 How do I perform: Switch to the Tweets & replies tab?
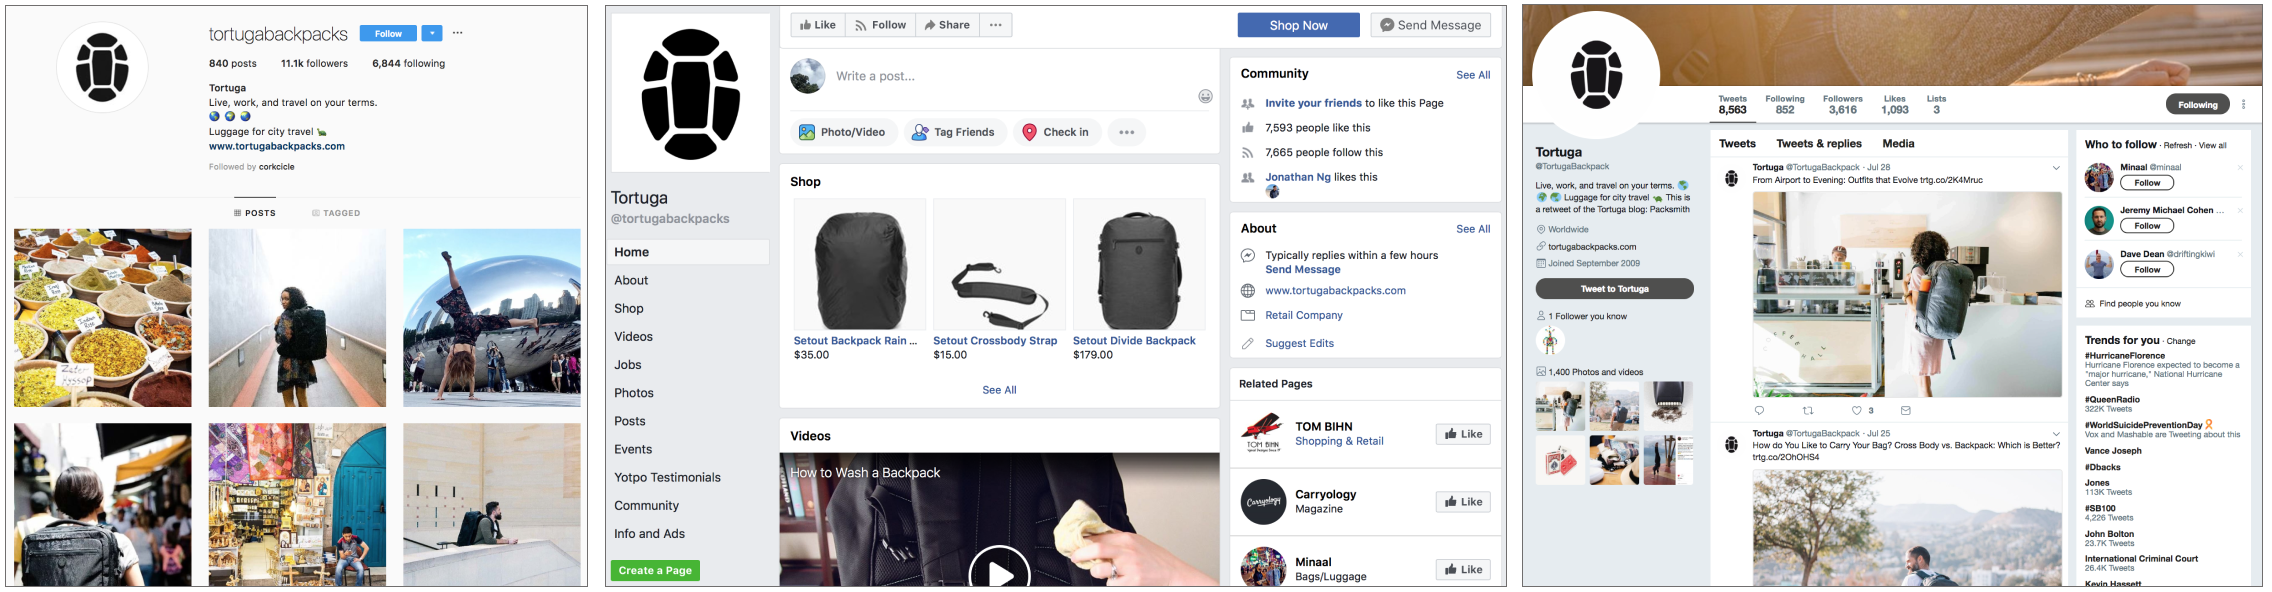pyautogui.click(x=1818, y=144)
